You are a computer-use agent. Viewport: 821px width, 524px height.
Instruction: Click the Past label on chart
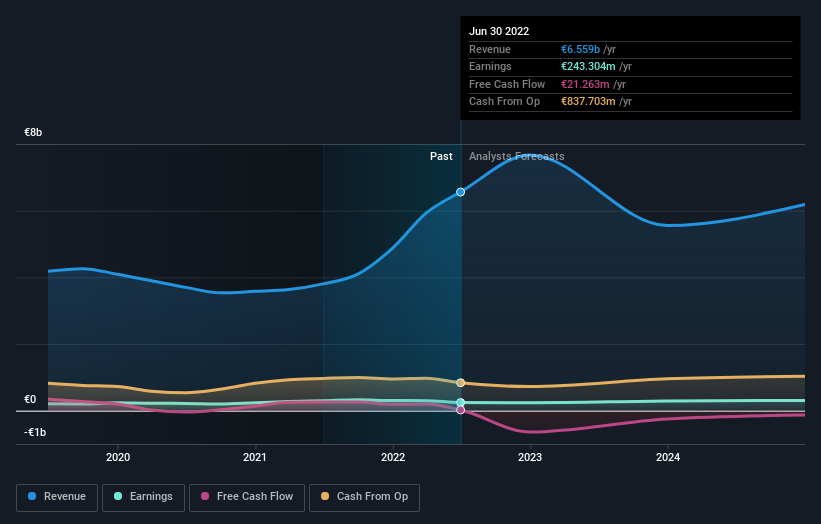pos(441,156)
